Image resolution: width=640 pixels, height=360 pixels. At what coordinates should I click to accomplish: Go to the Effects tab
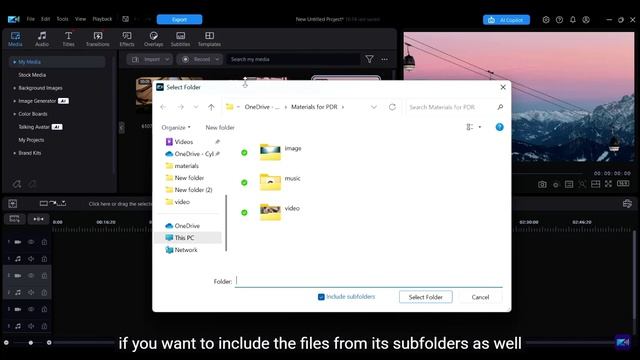127,39
